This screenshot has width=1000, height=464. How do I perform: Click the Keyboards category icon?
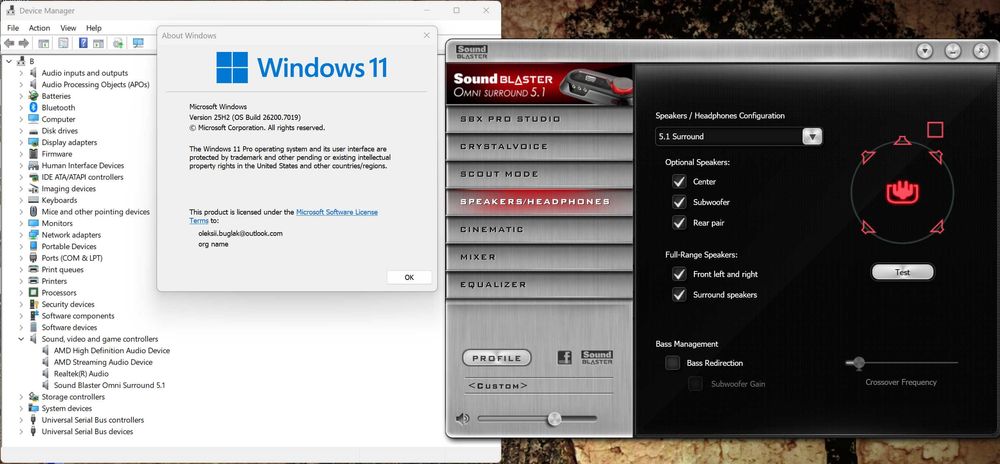tap(34, 200)
